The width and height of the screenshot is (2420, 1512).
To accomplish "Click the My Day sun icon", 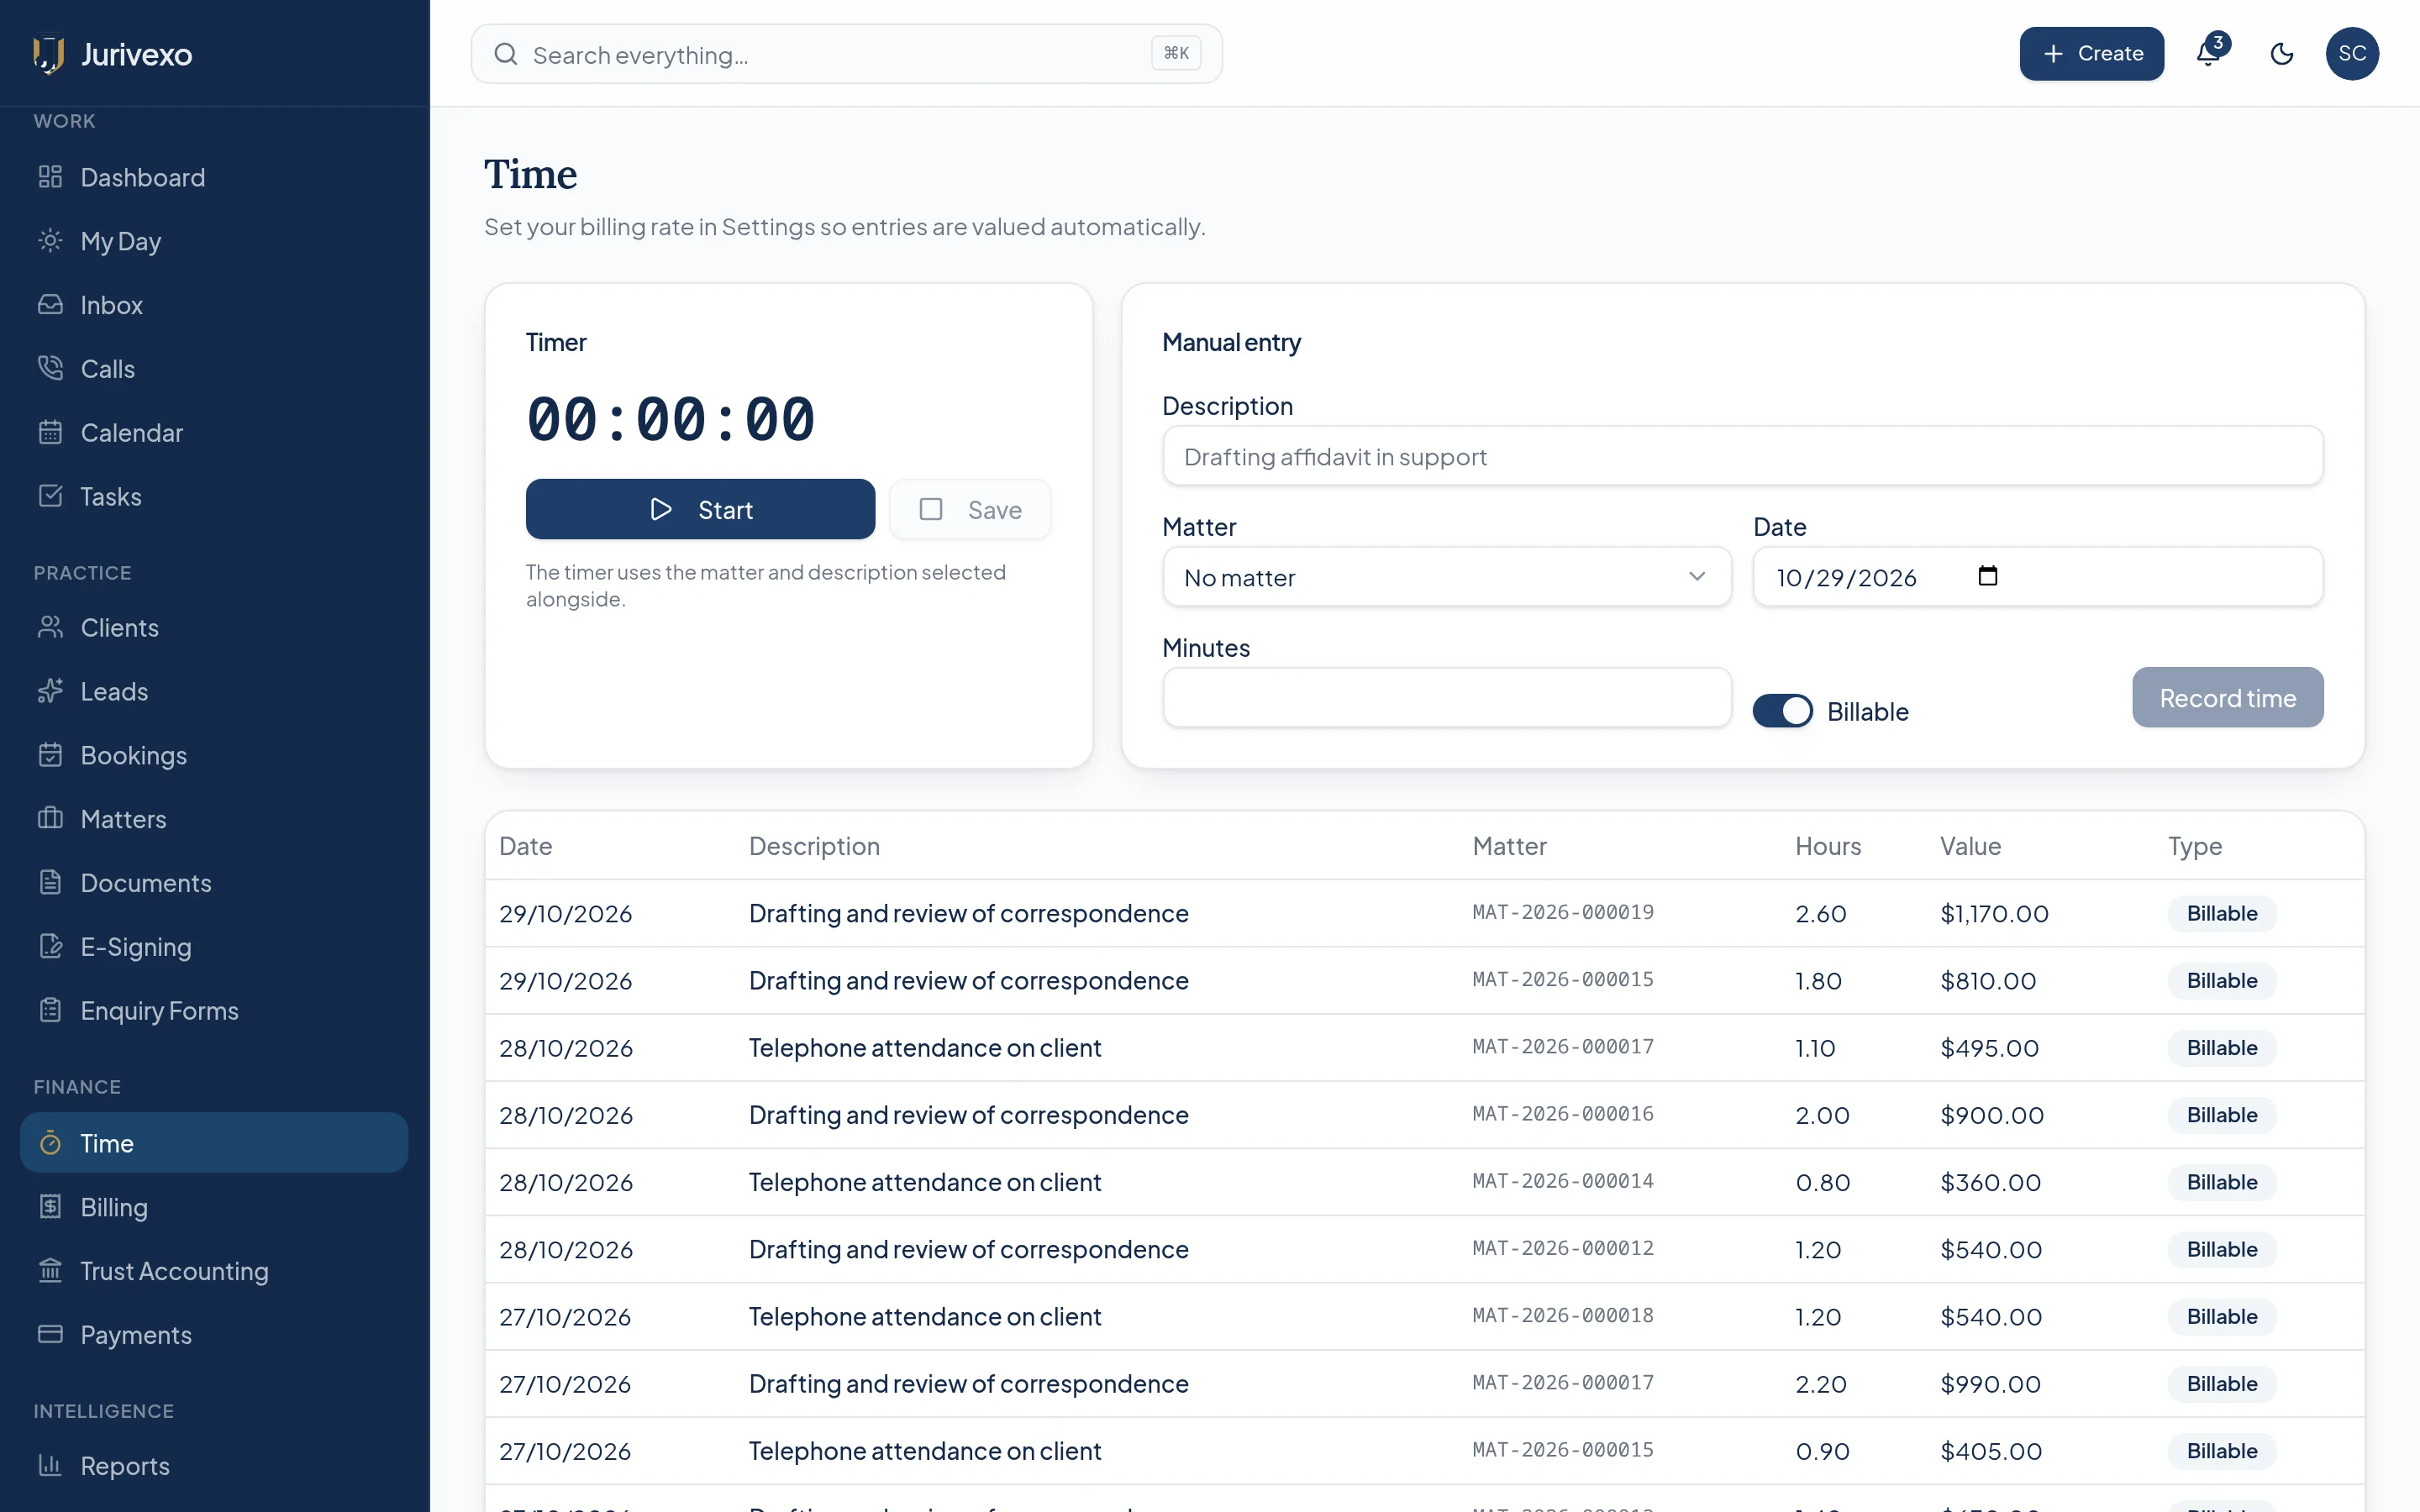I will coord(50,241).
